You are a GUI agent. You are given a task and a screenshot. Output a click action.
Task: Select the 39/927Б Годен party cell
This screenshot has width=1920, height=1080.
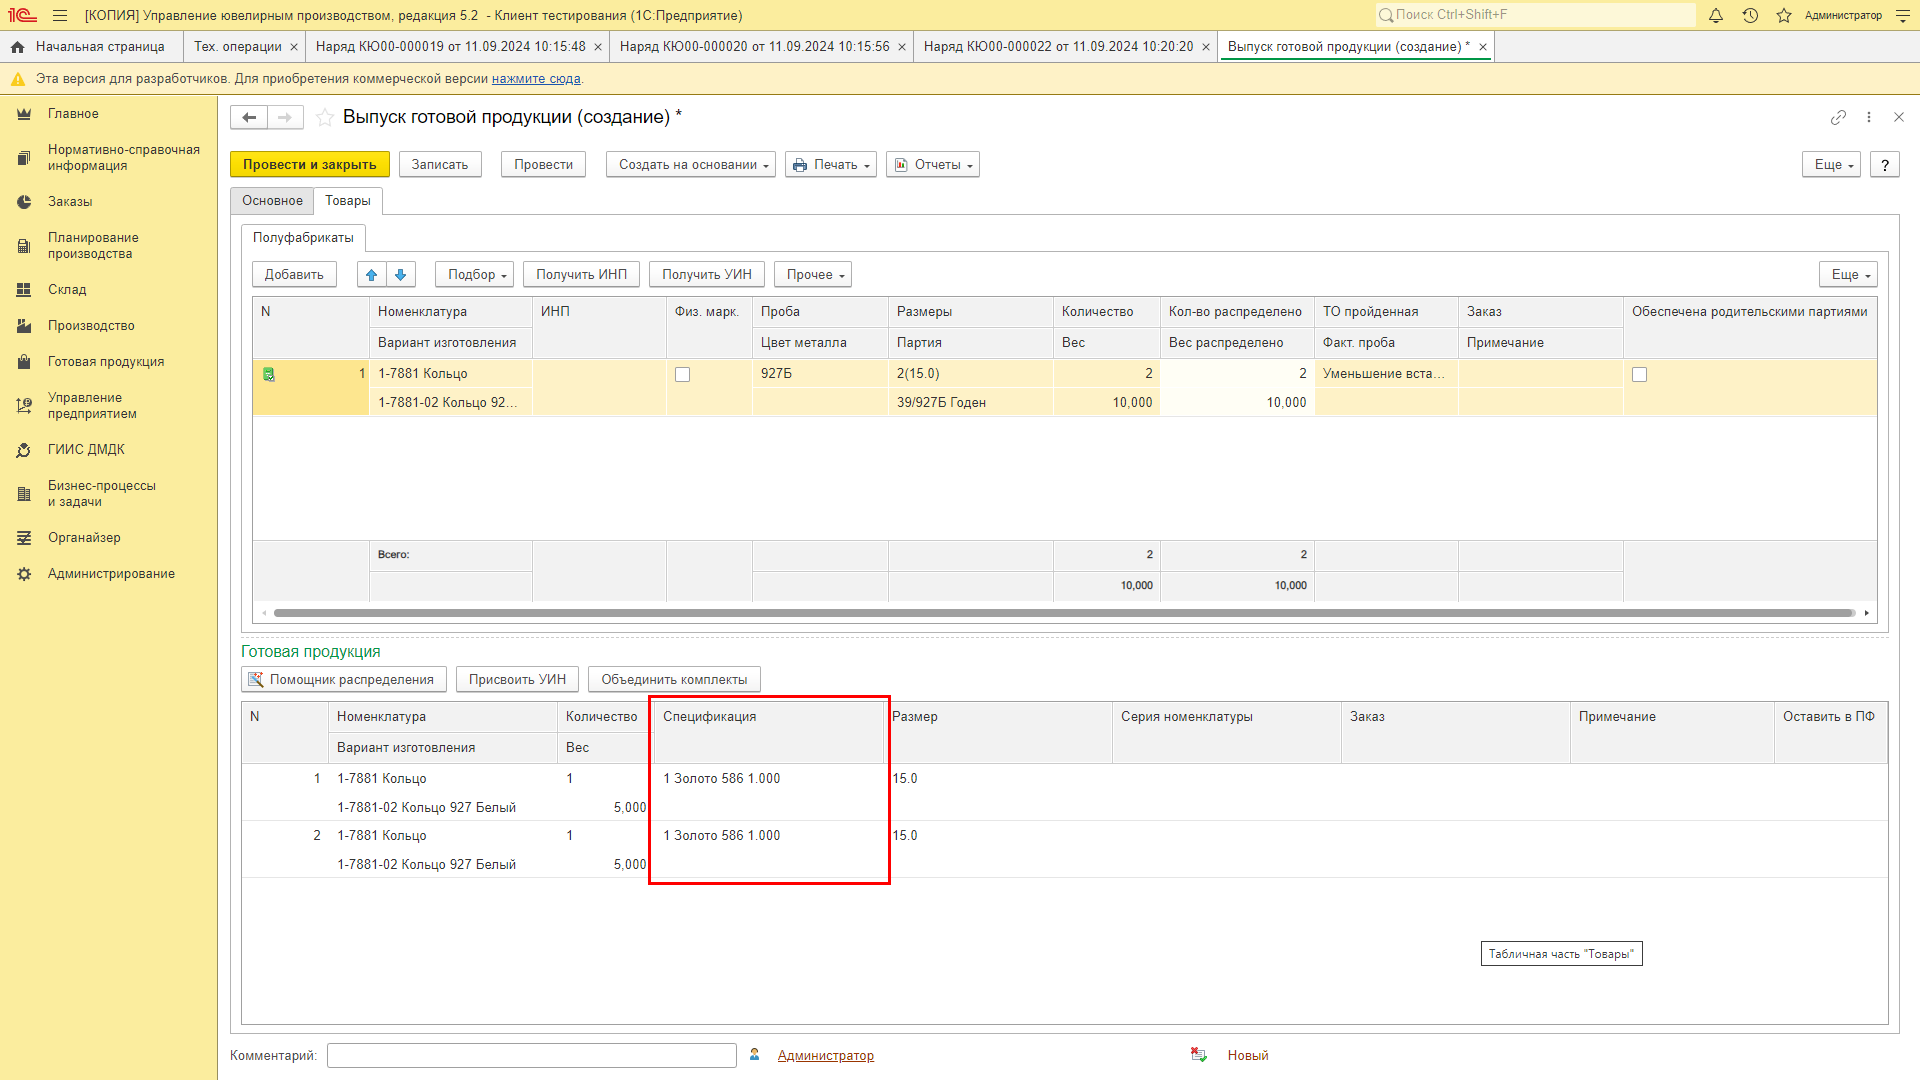(970, 403)
